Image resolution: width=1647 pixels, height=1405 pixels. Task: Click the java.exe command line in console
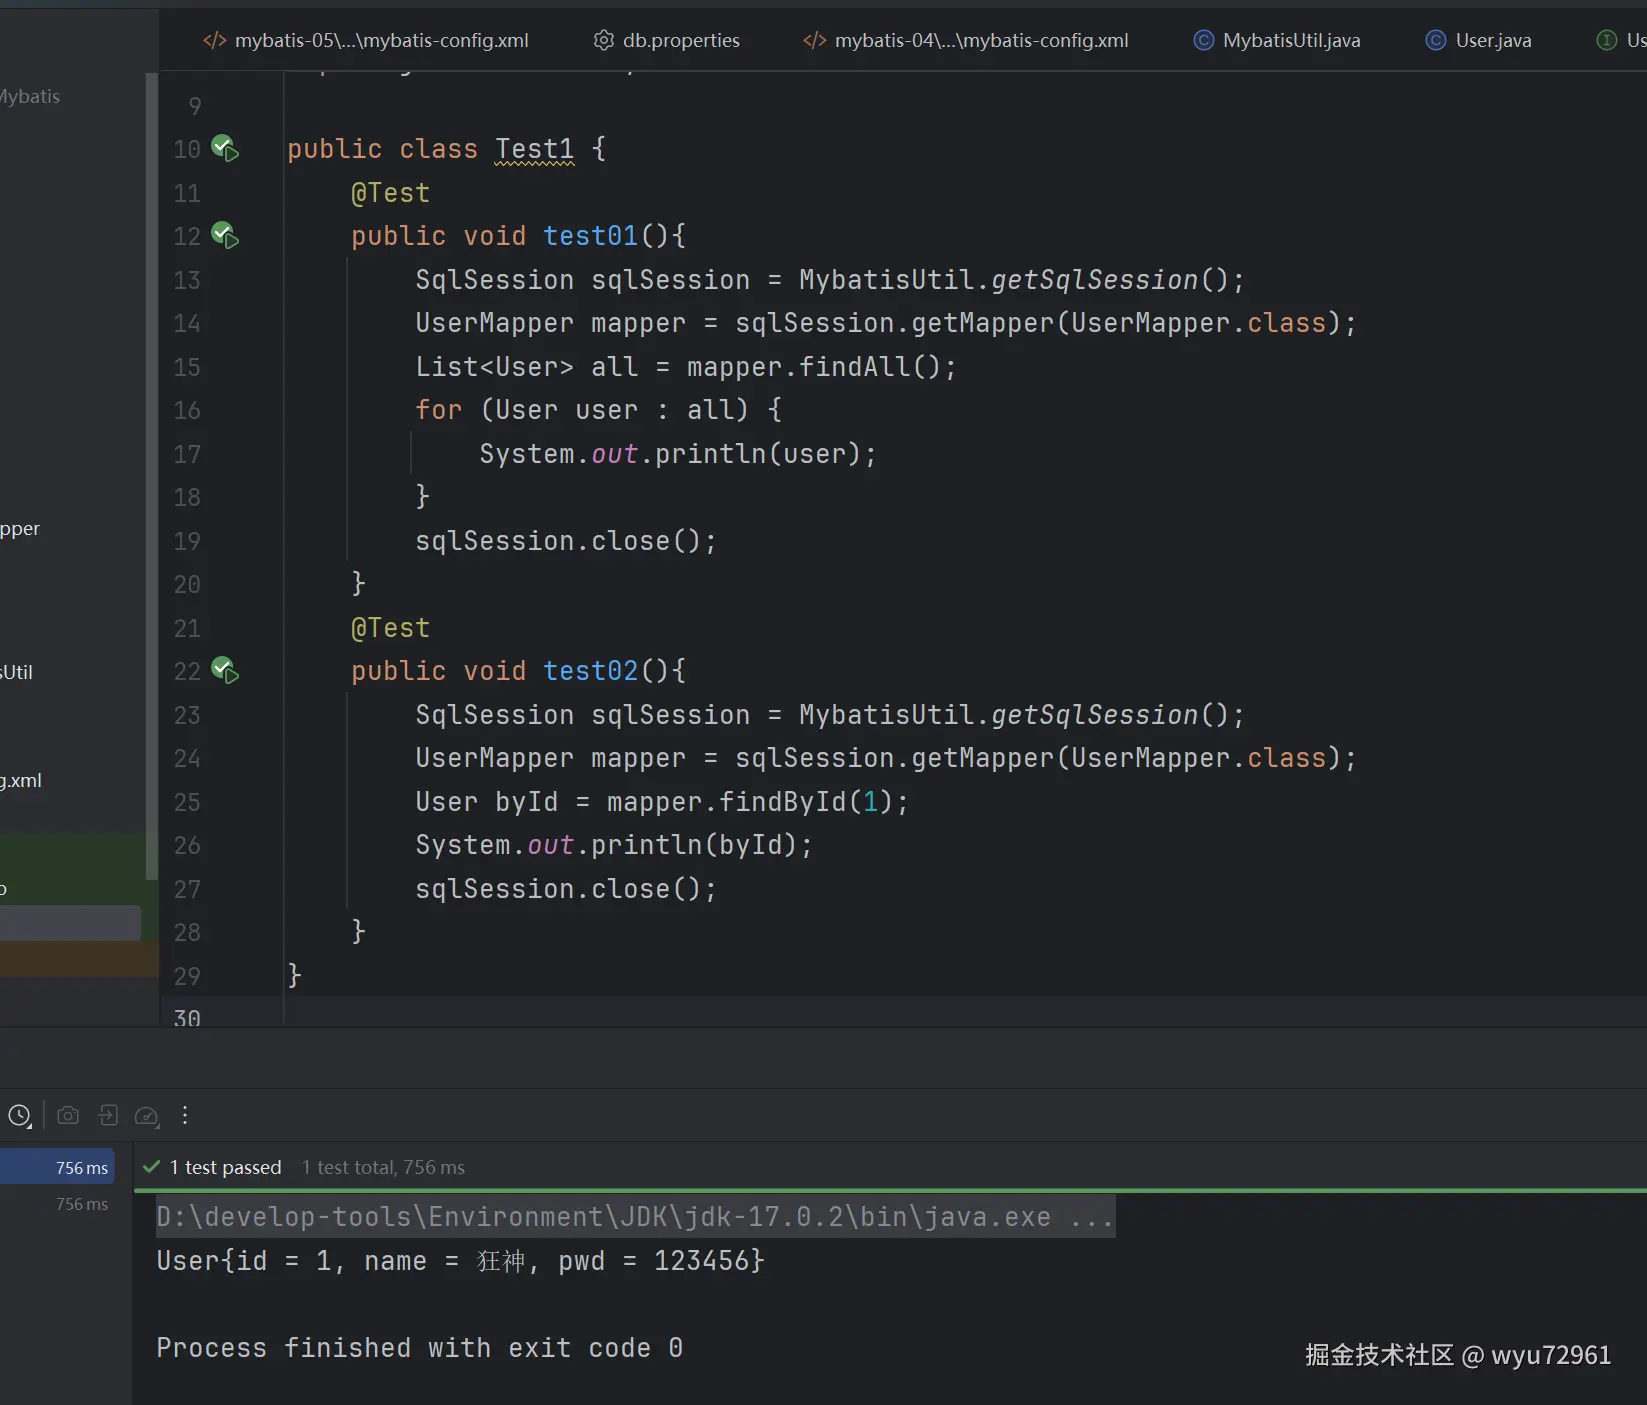tap(635, 1217)
